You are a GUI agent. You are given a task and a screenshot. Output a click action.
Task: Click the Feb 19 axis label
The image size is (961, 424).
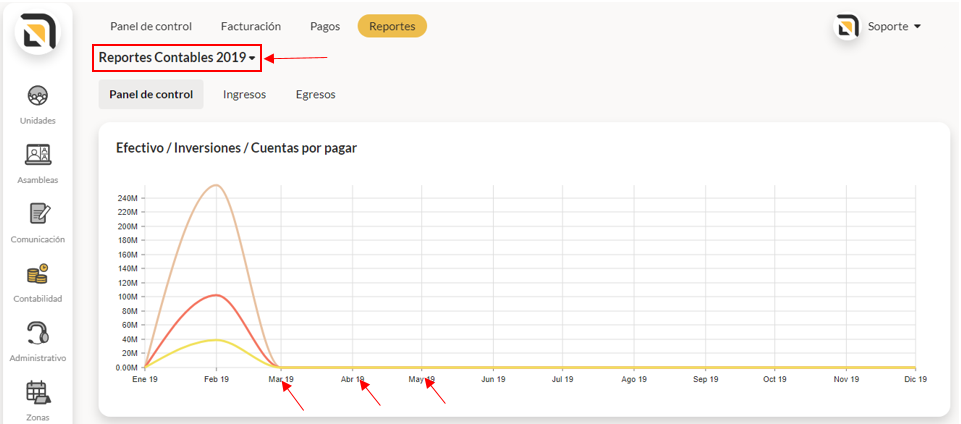(216, 380)
